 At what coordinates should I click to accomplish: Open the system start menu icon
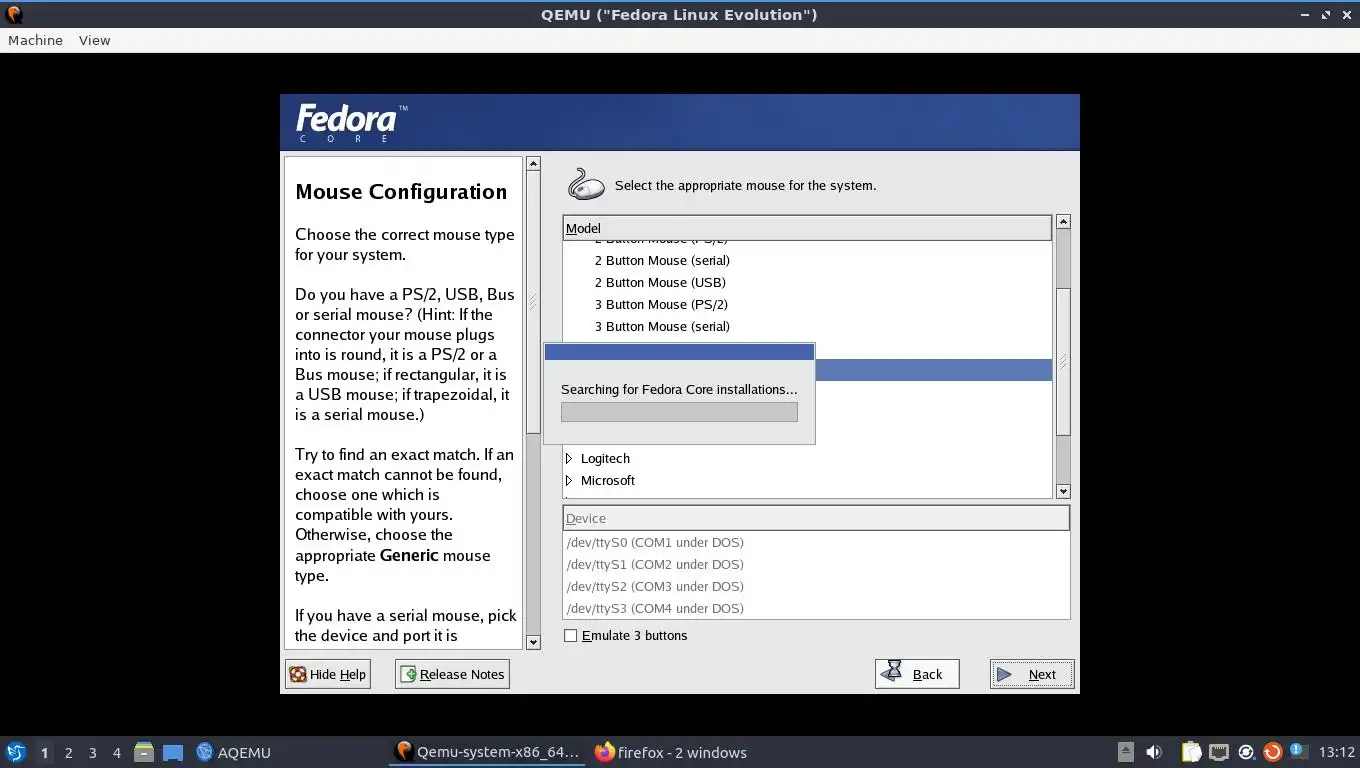[16, 752]
